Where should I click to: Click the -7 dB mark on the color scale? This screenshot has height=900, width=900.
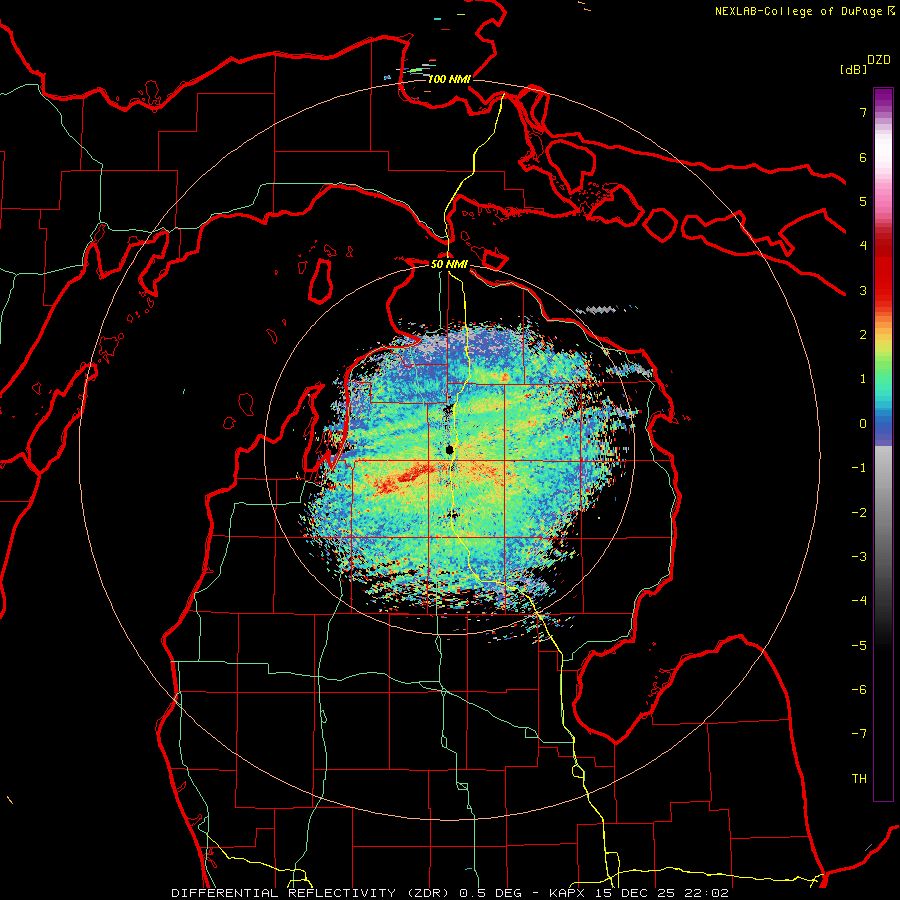pyautogui.click(x=859, y=734)
